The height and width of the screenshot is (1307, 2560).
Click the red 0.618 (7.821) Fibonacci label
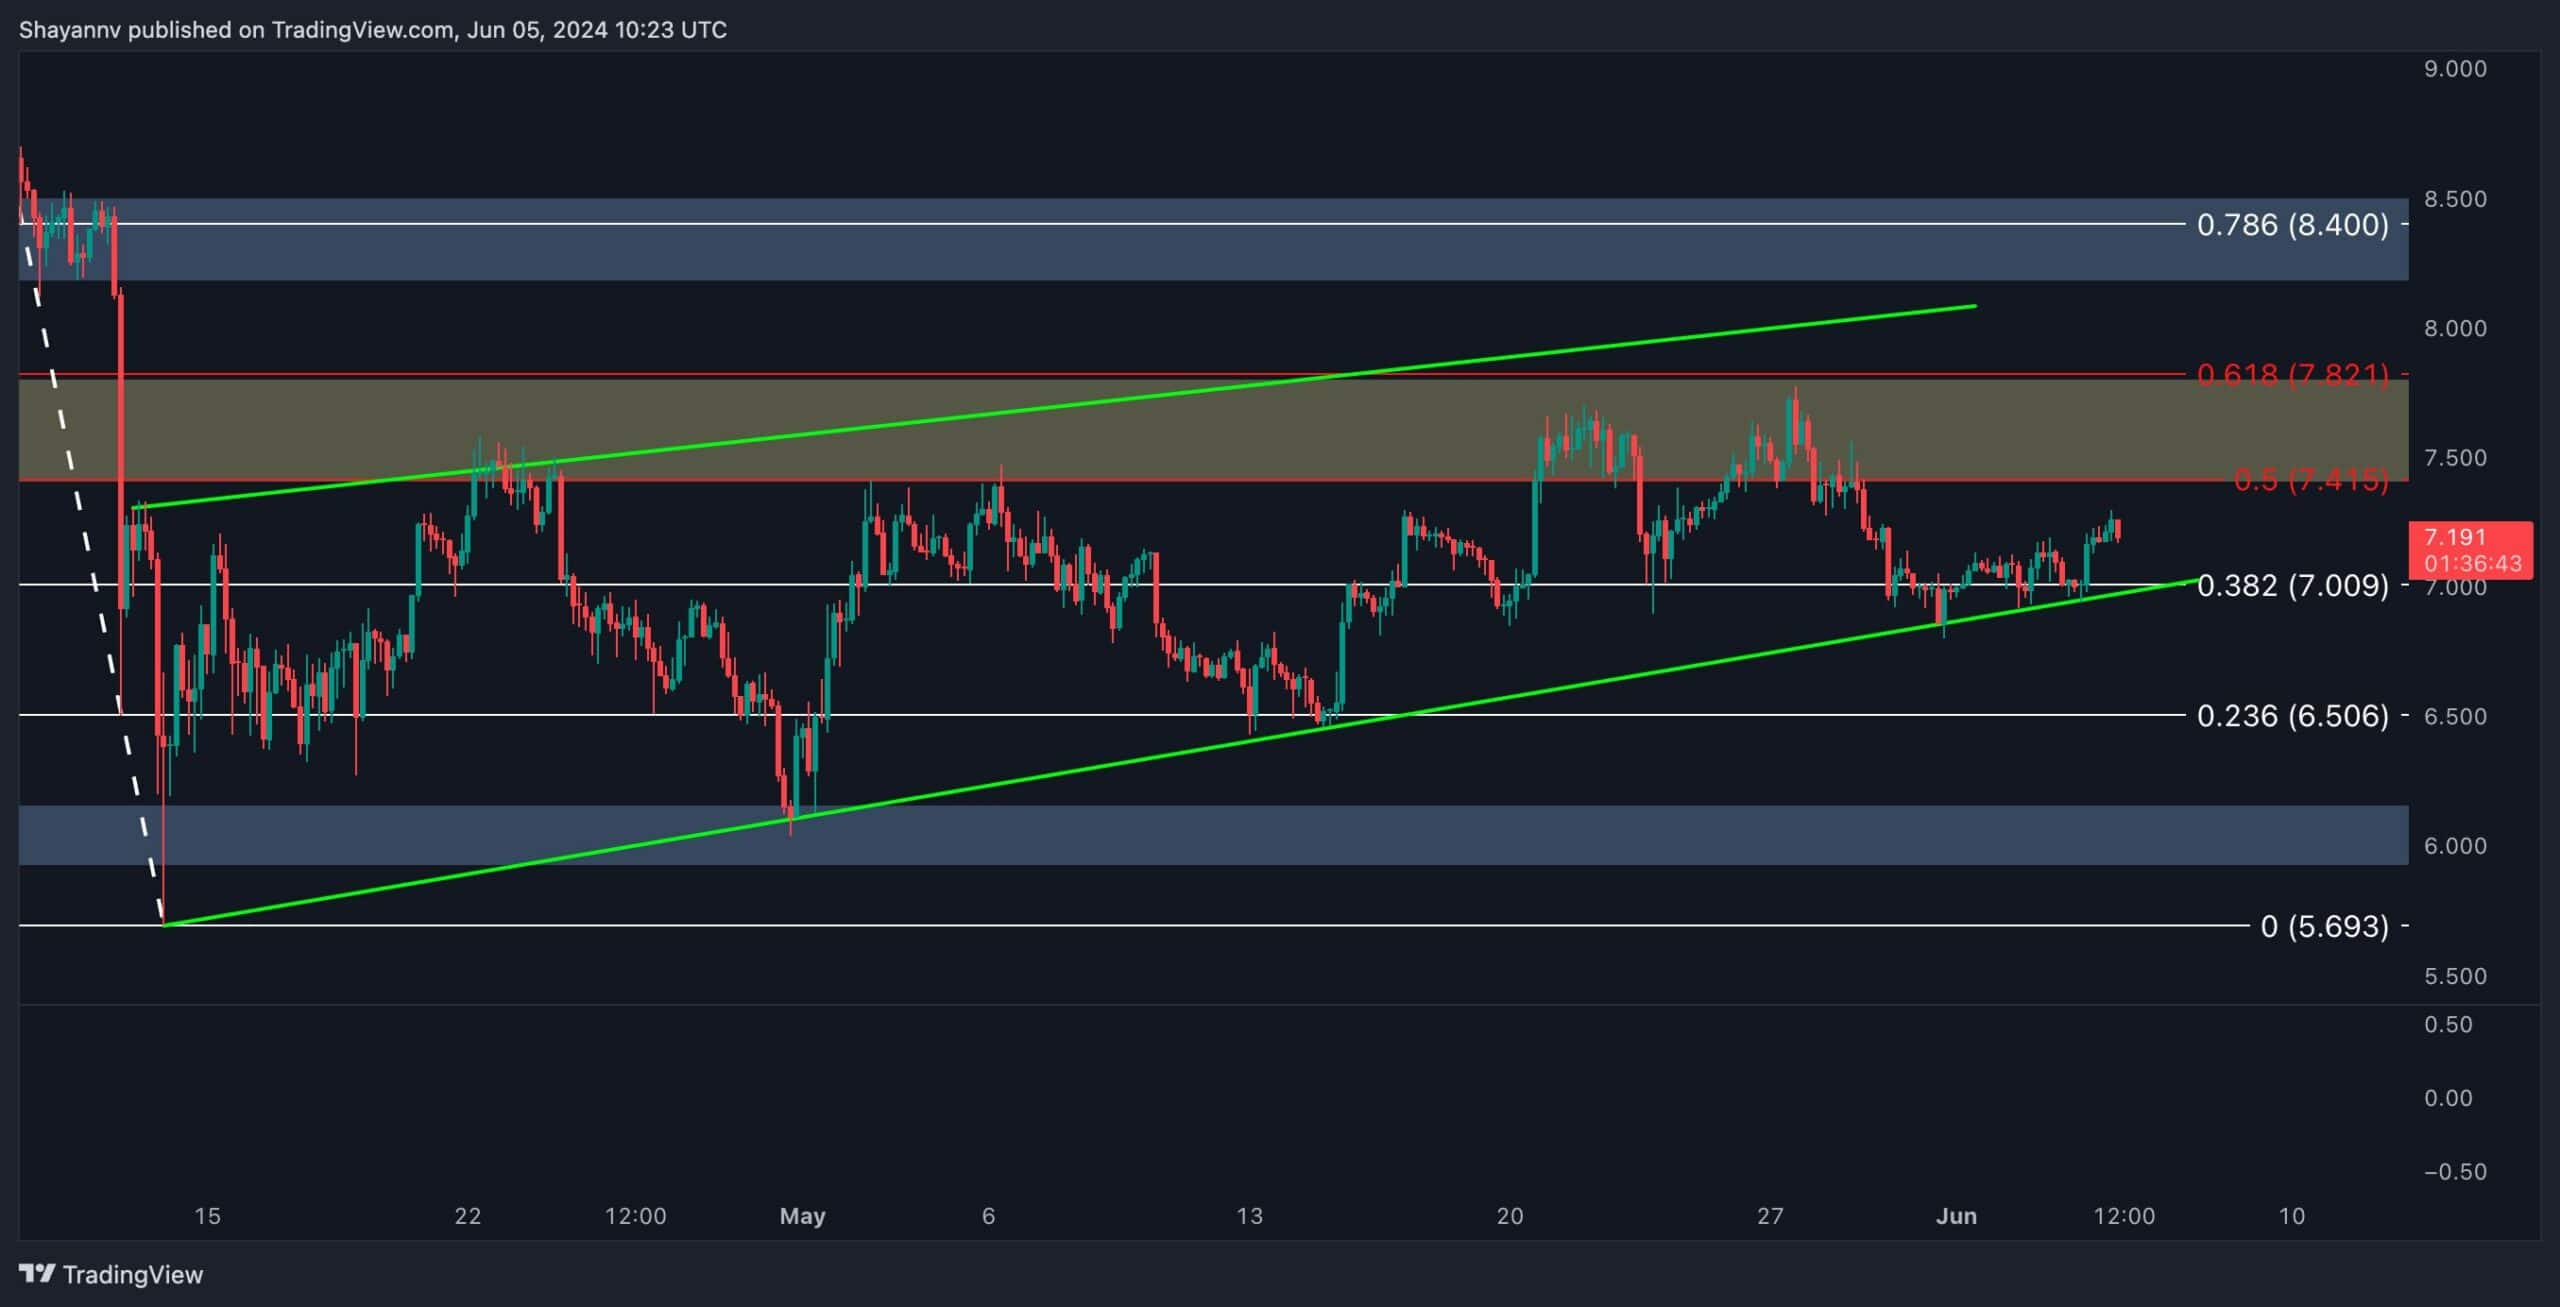[2292, 374]
